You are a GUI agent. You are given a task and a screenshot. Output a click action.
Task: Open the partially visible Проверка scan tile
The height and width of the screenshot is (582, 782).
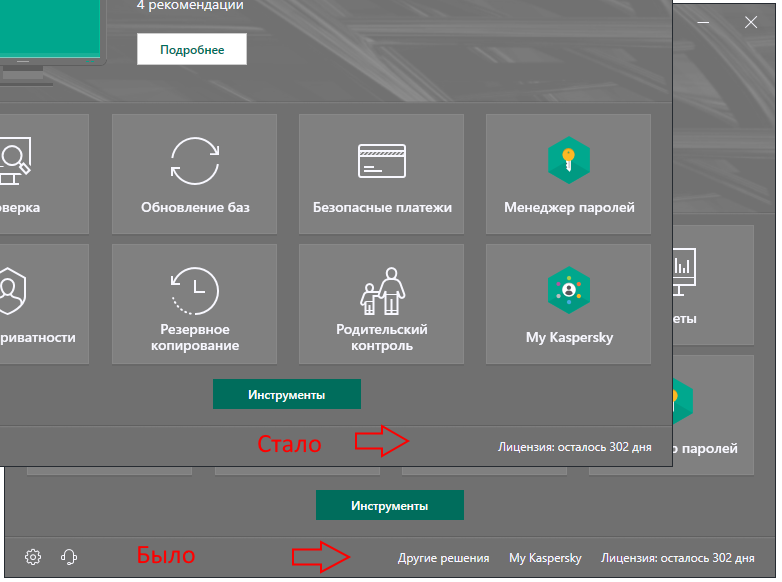coord(44,174)
